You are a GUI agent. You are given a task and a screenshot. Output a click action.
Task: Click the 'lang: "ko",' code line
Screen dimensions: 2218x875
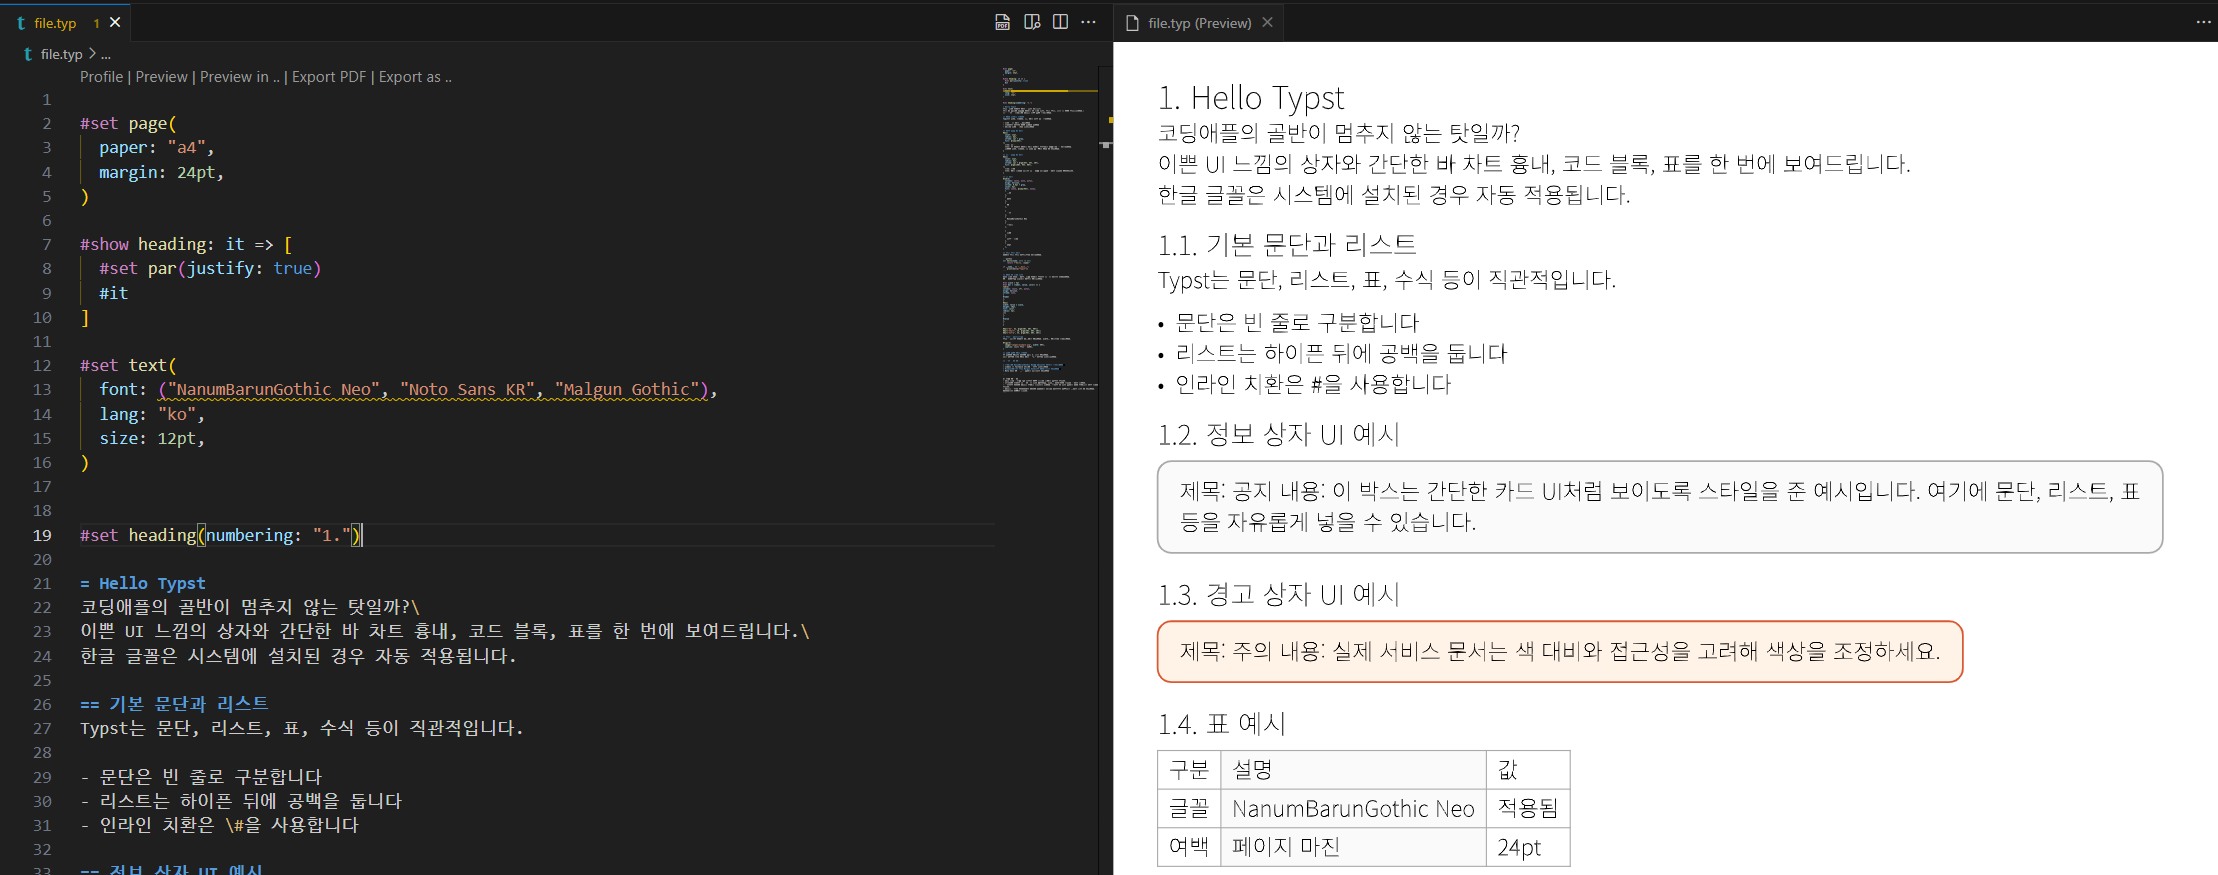152,414
